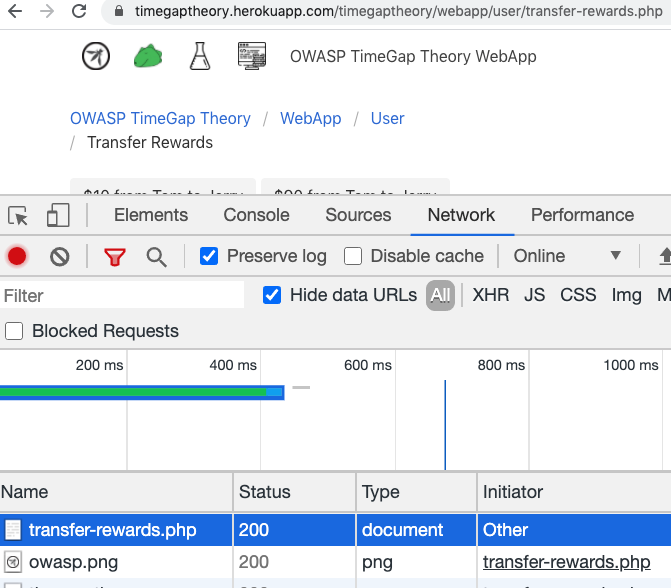Select the page URL in the address bar
The height and width of the screenshot is (588, 671).
coord(398,11)
